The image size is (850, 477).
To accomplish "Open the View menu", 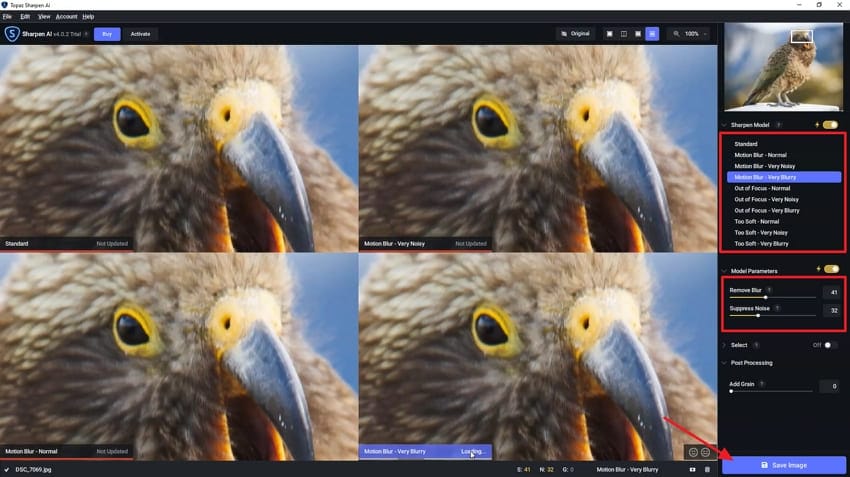I will pos(44,16).
